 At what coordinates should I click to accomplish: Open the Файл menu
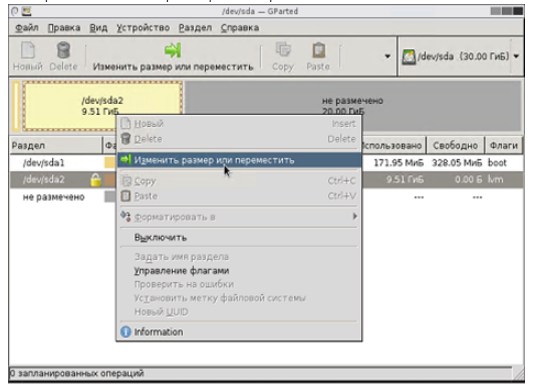pos(27,28)
